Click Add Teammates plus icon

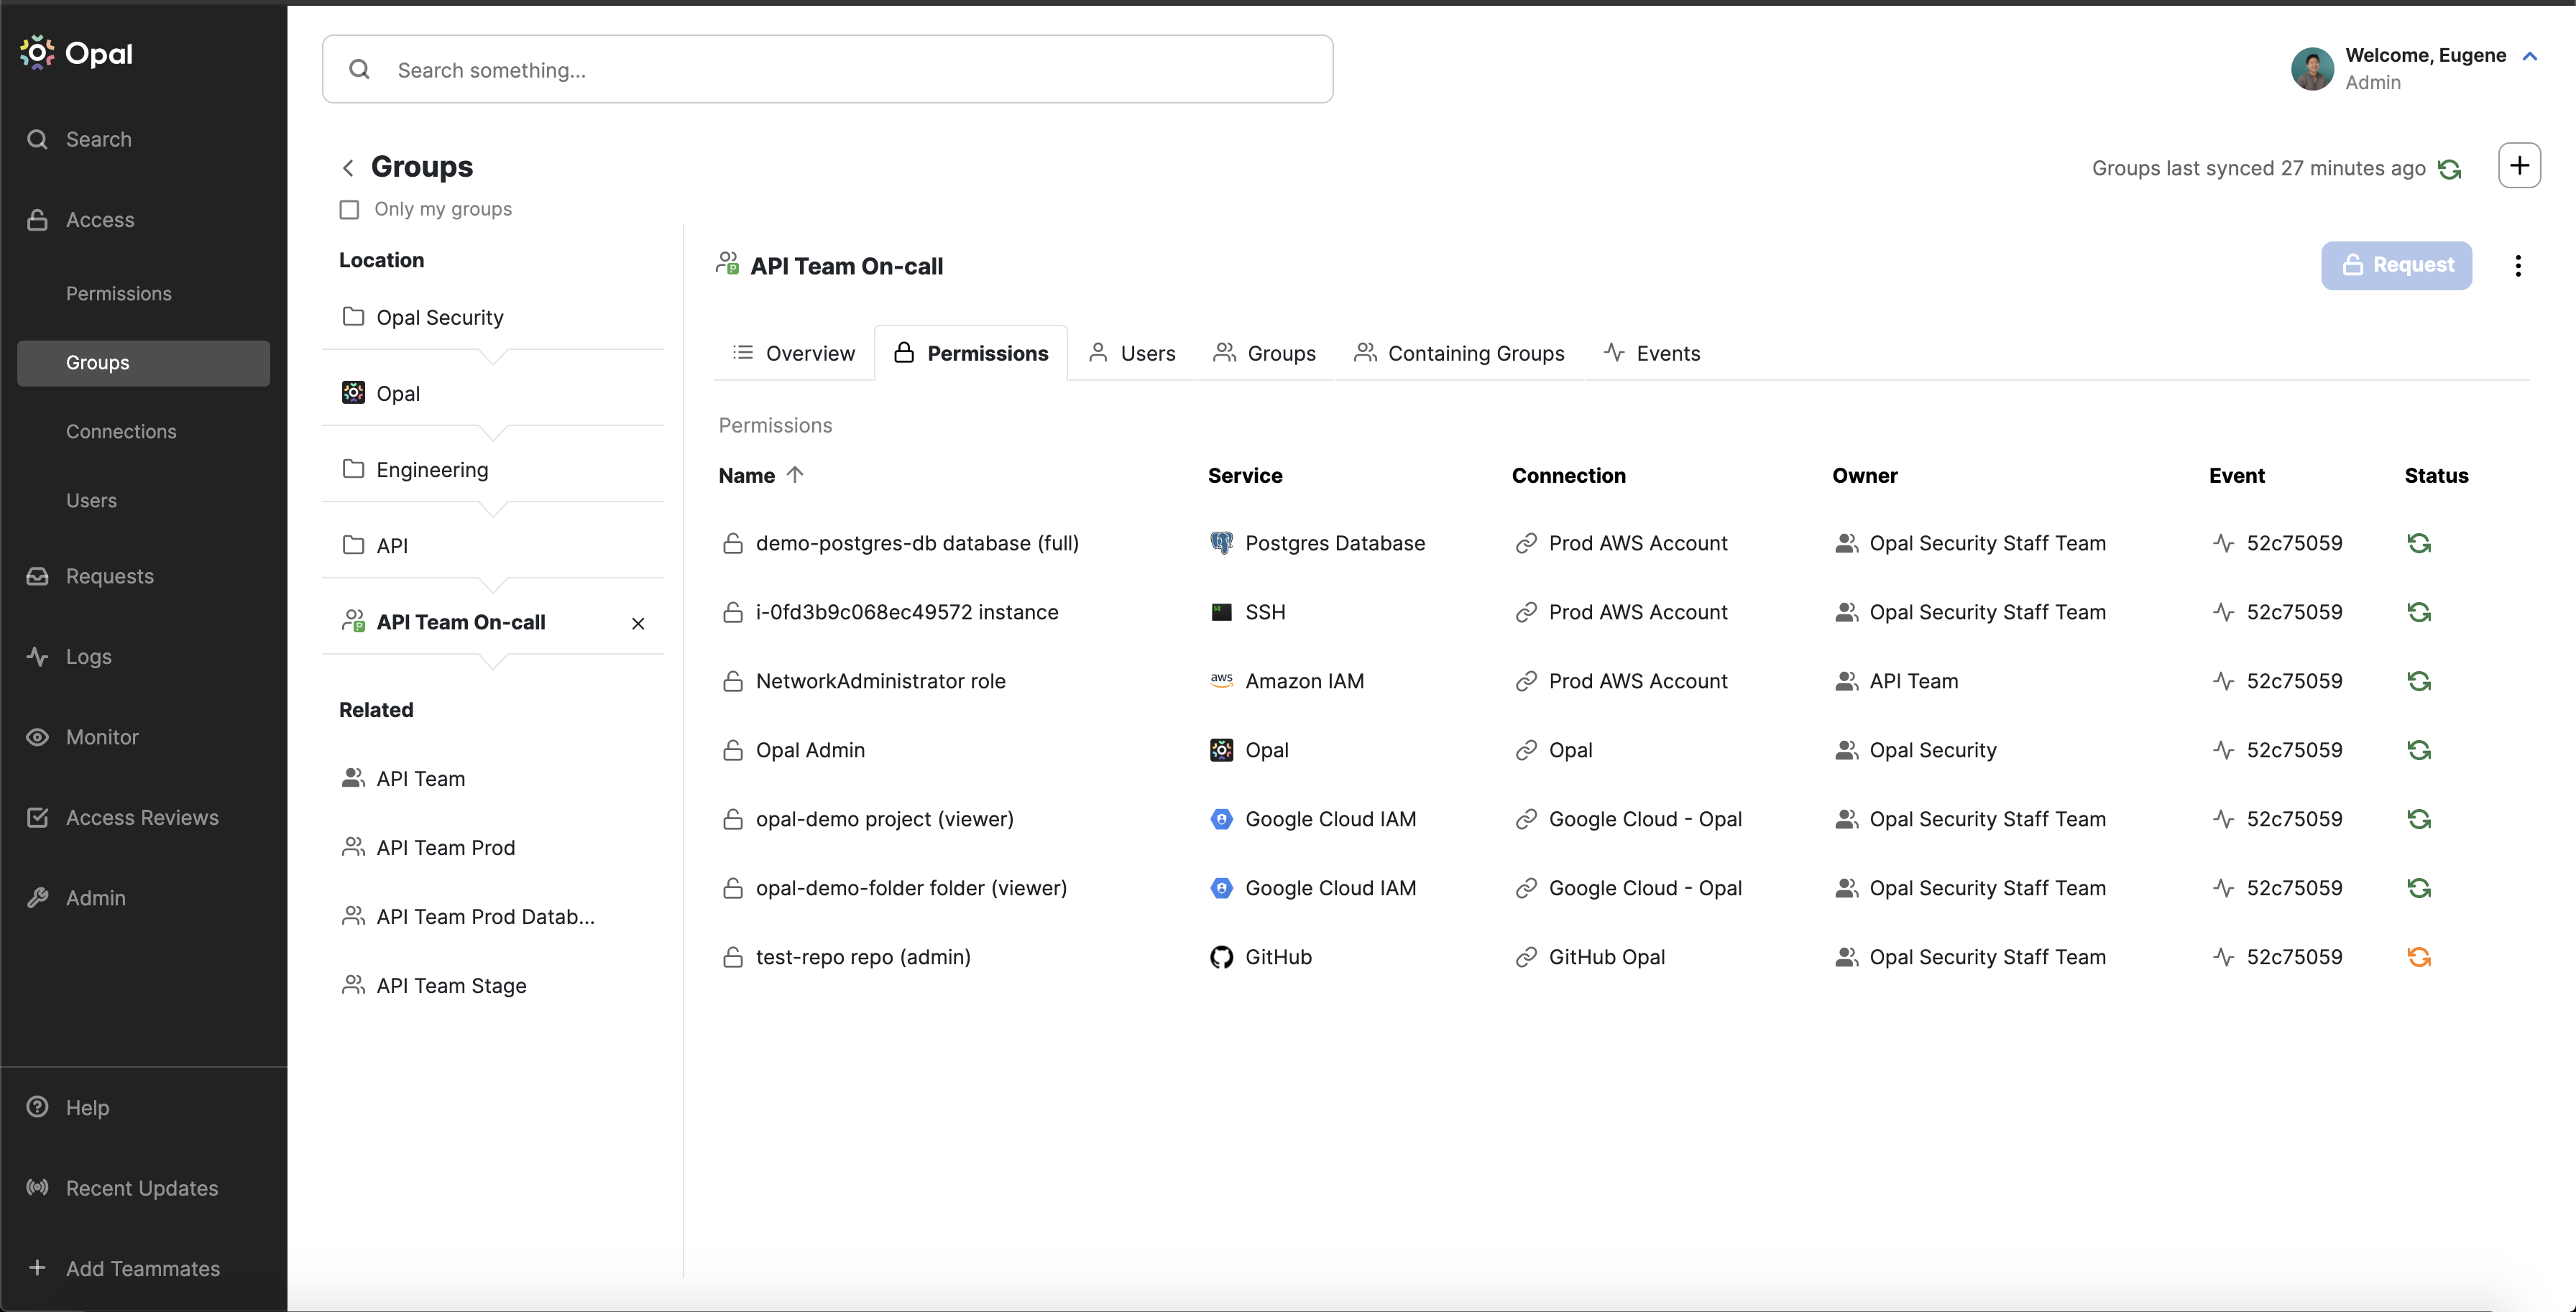[37, 1268]
